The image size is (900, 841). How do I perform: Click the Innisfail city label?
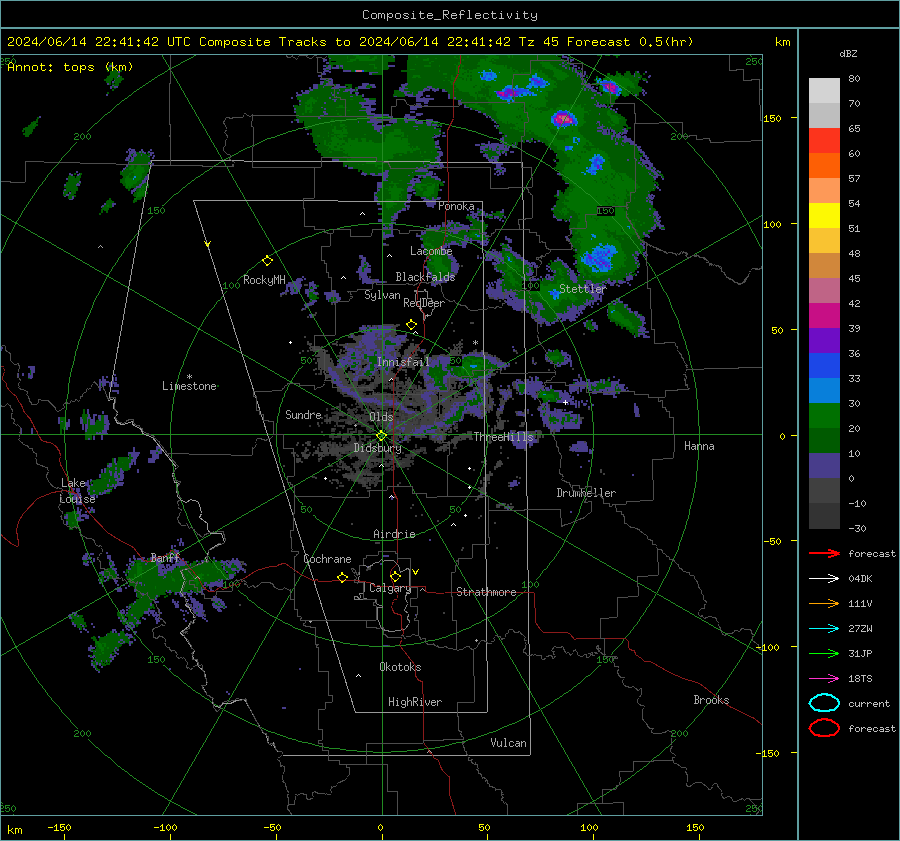[x=403, y=362]
